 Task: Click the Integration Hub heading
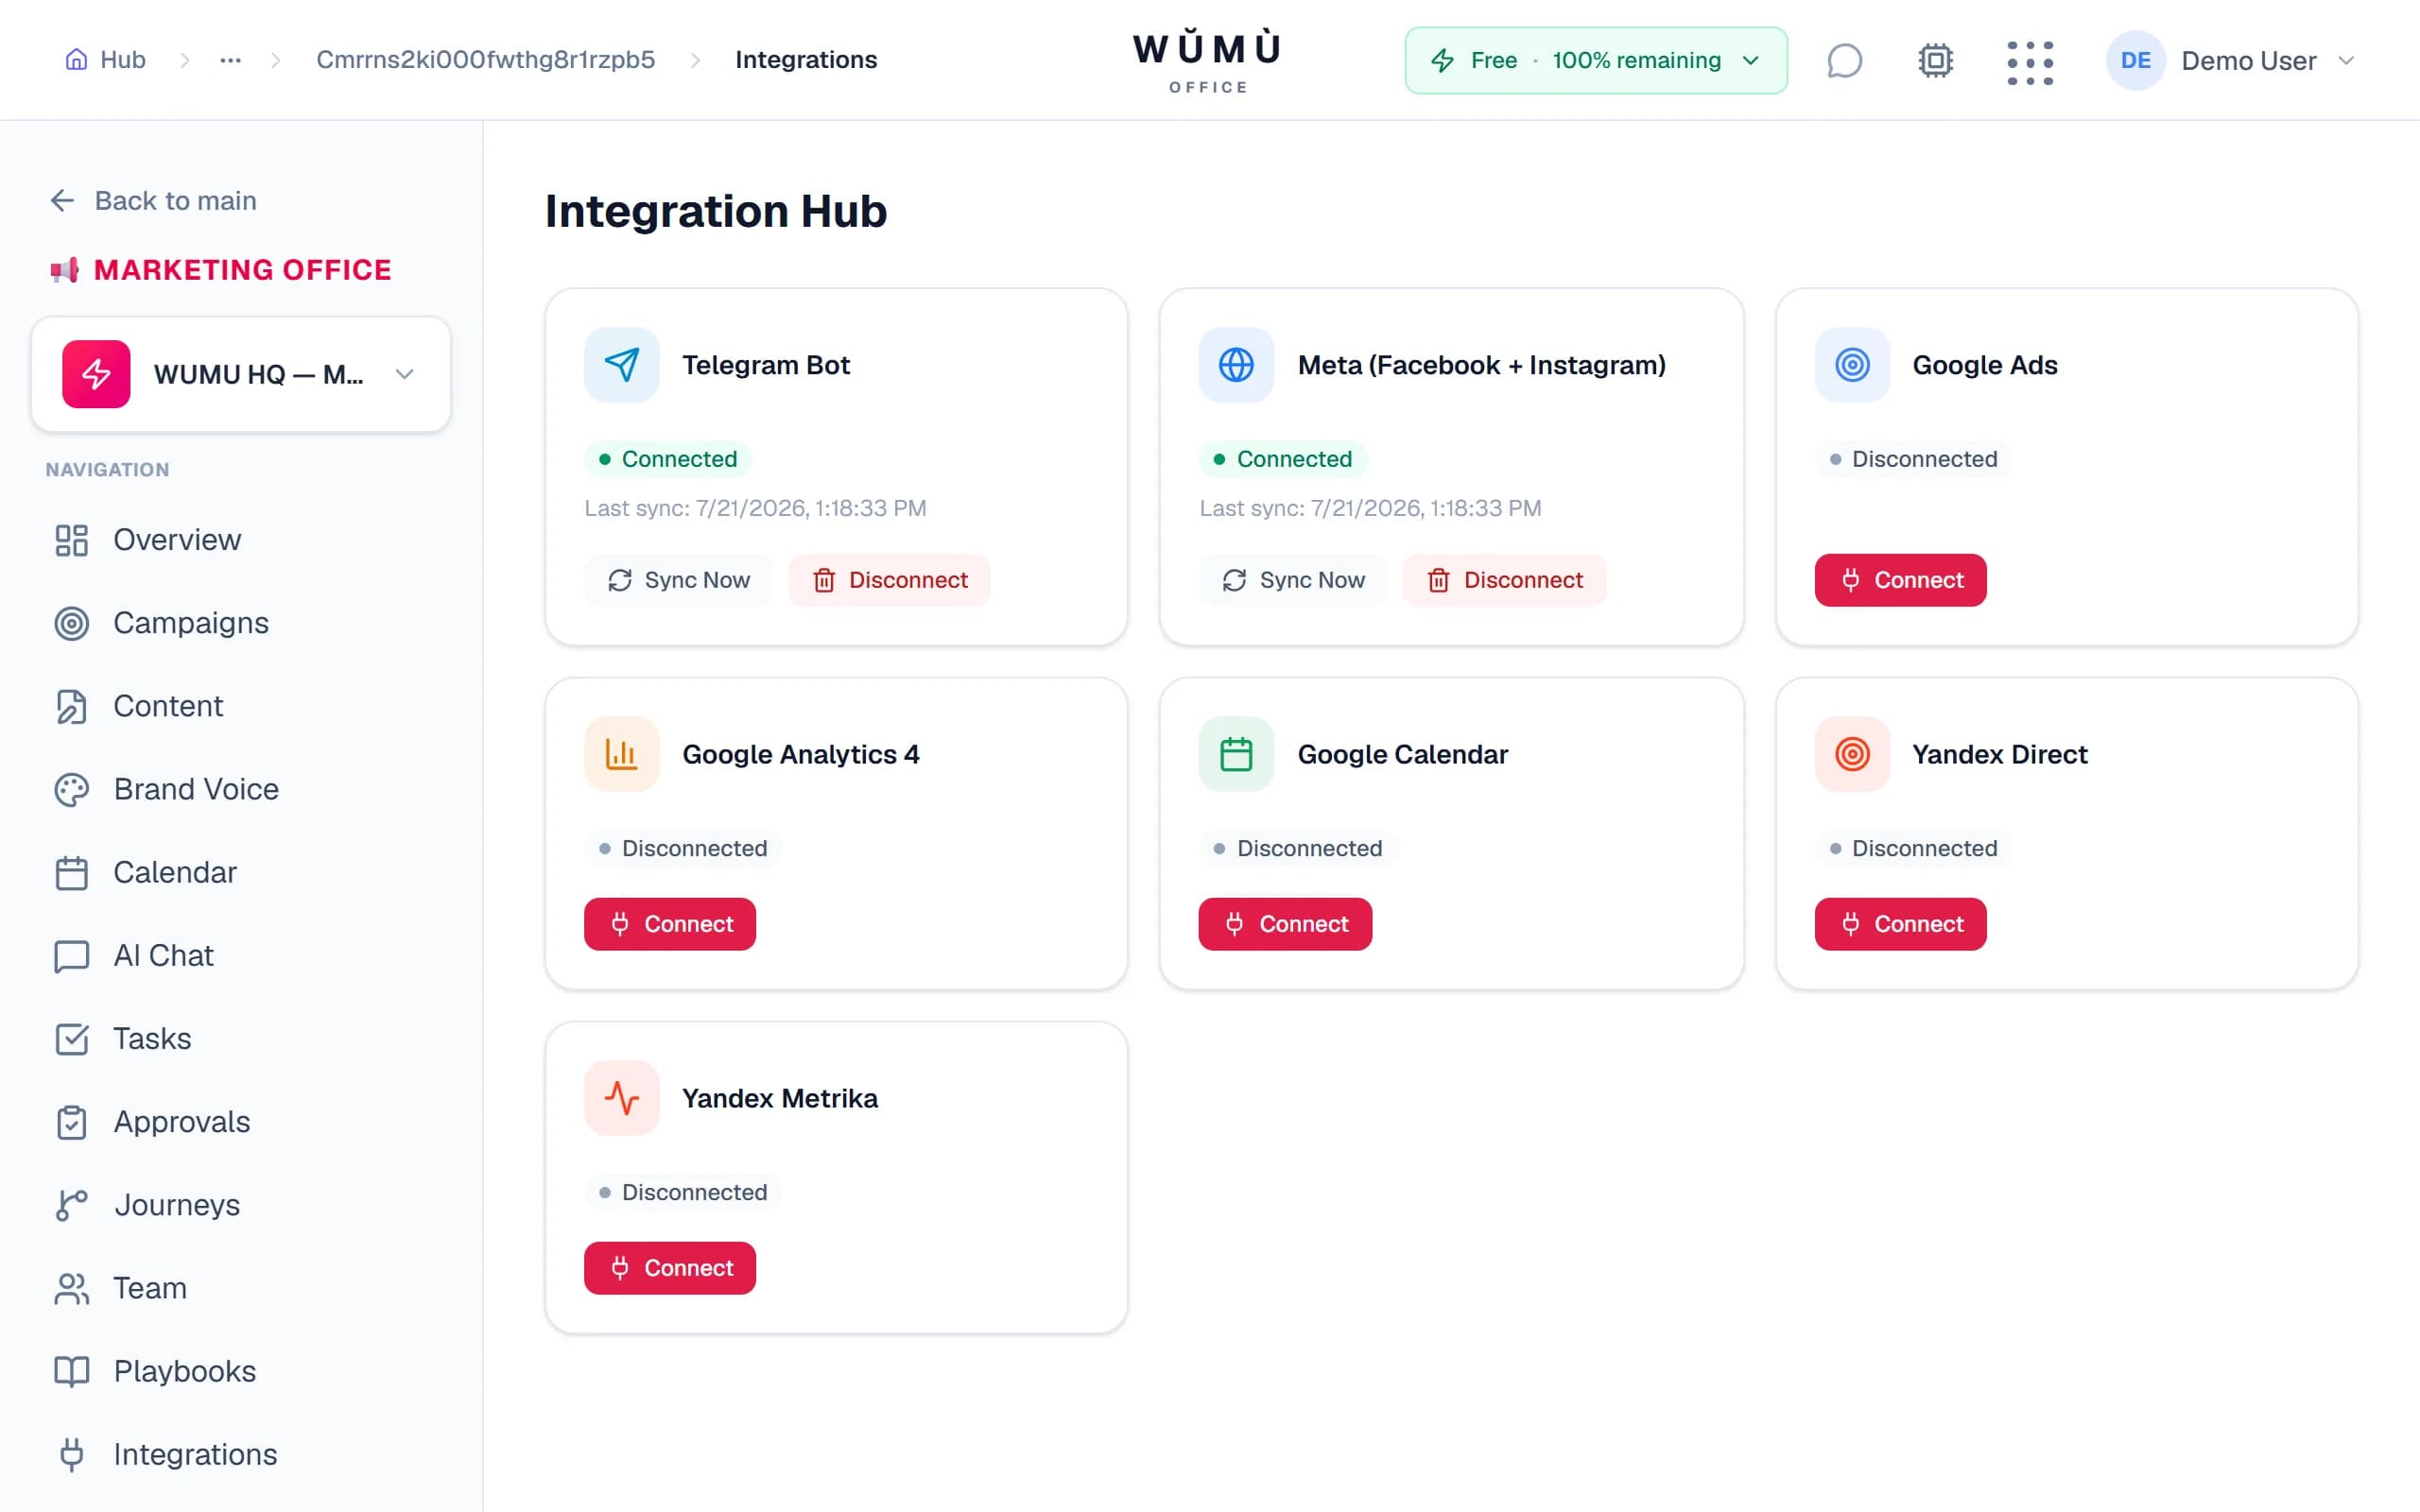coord(716,211)
